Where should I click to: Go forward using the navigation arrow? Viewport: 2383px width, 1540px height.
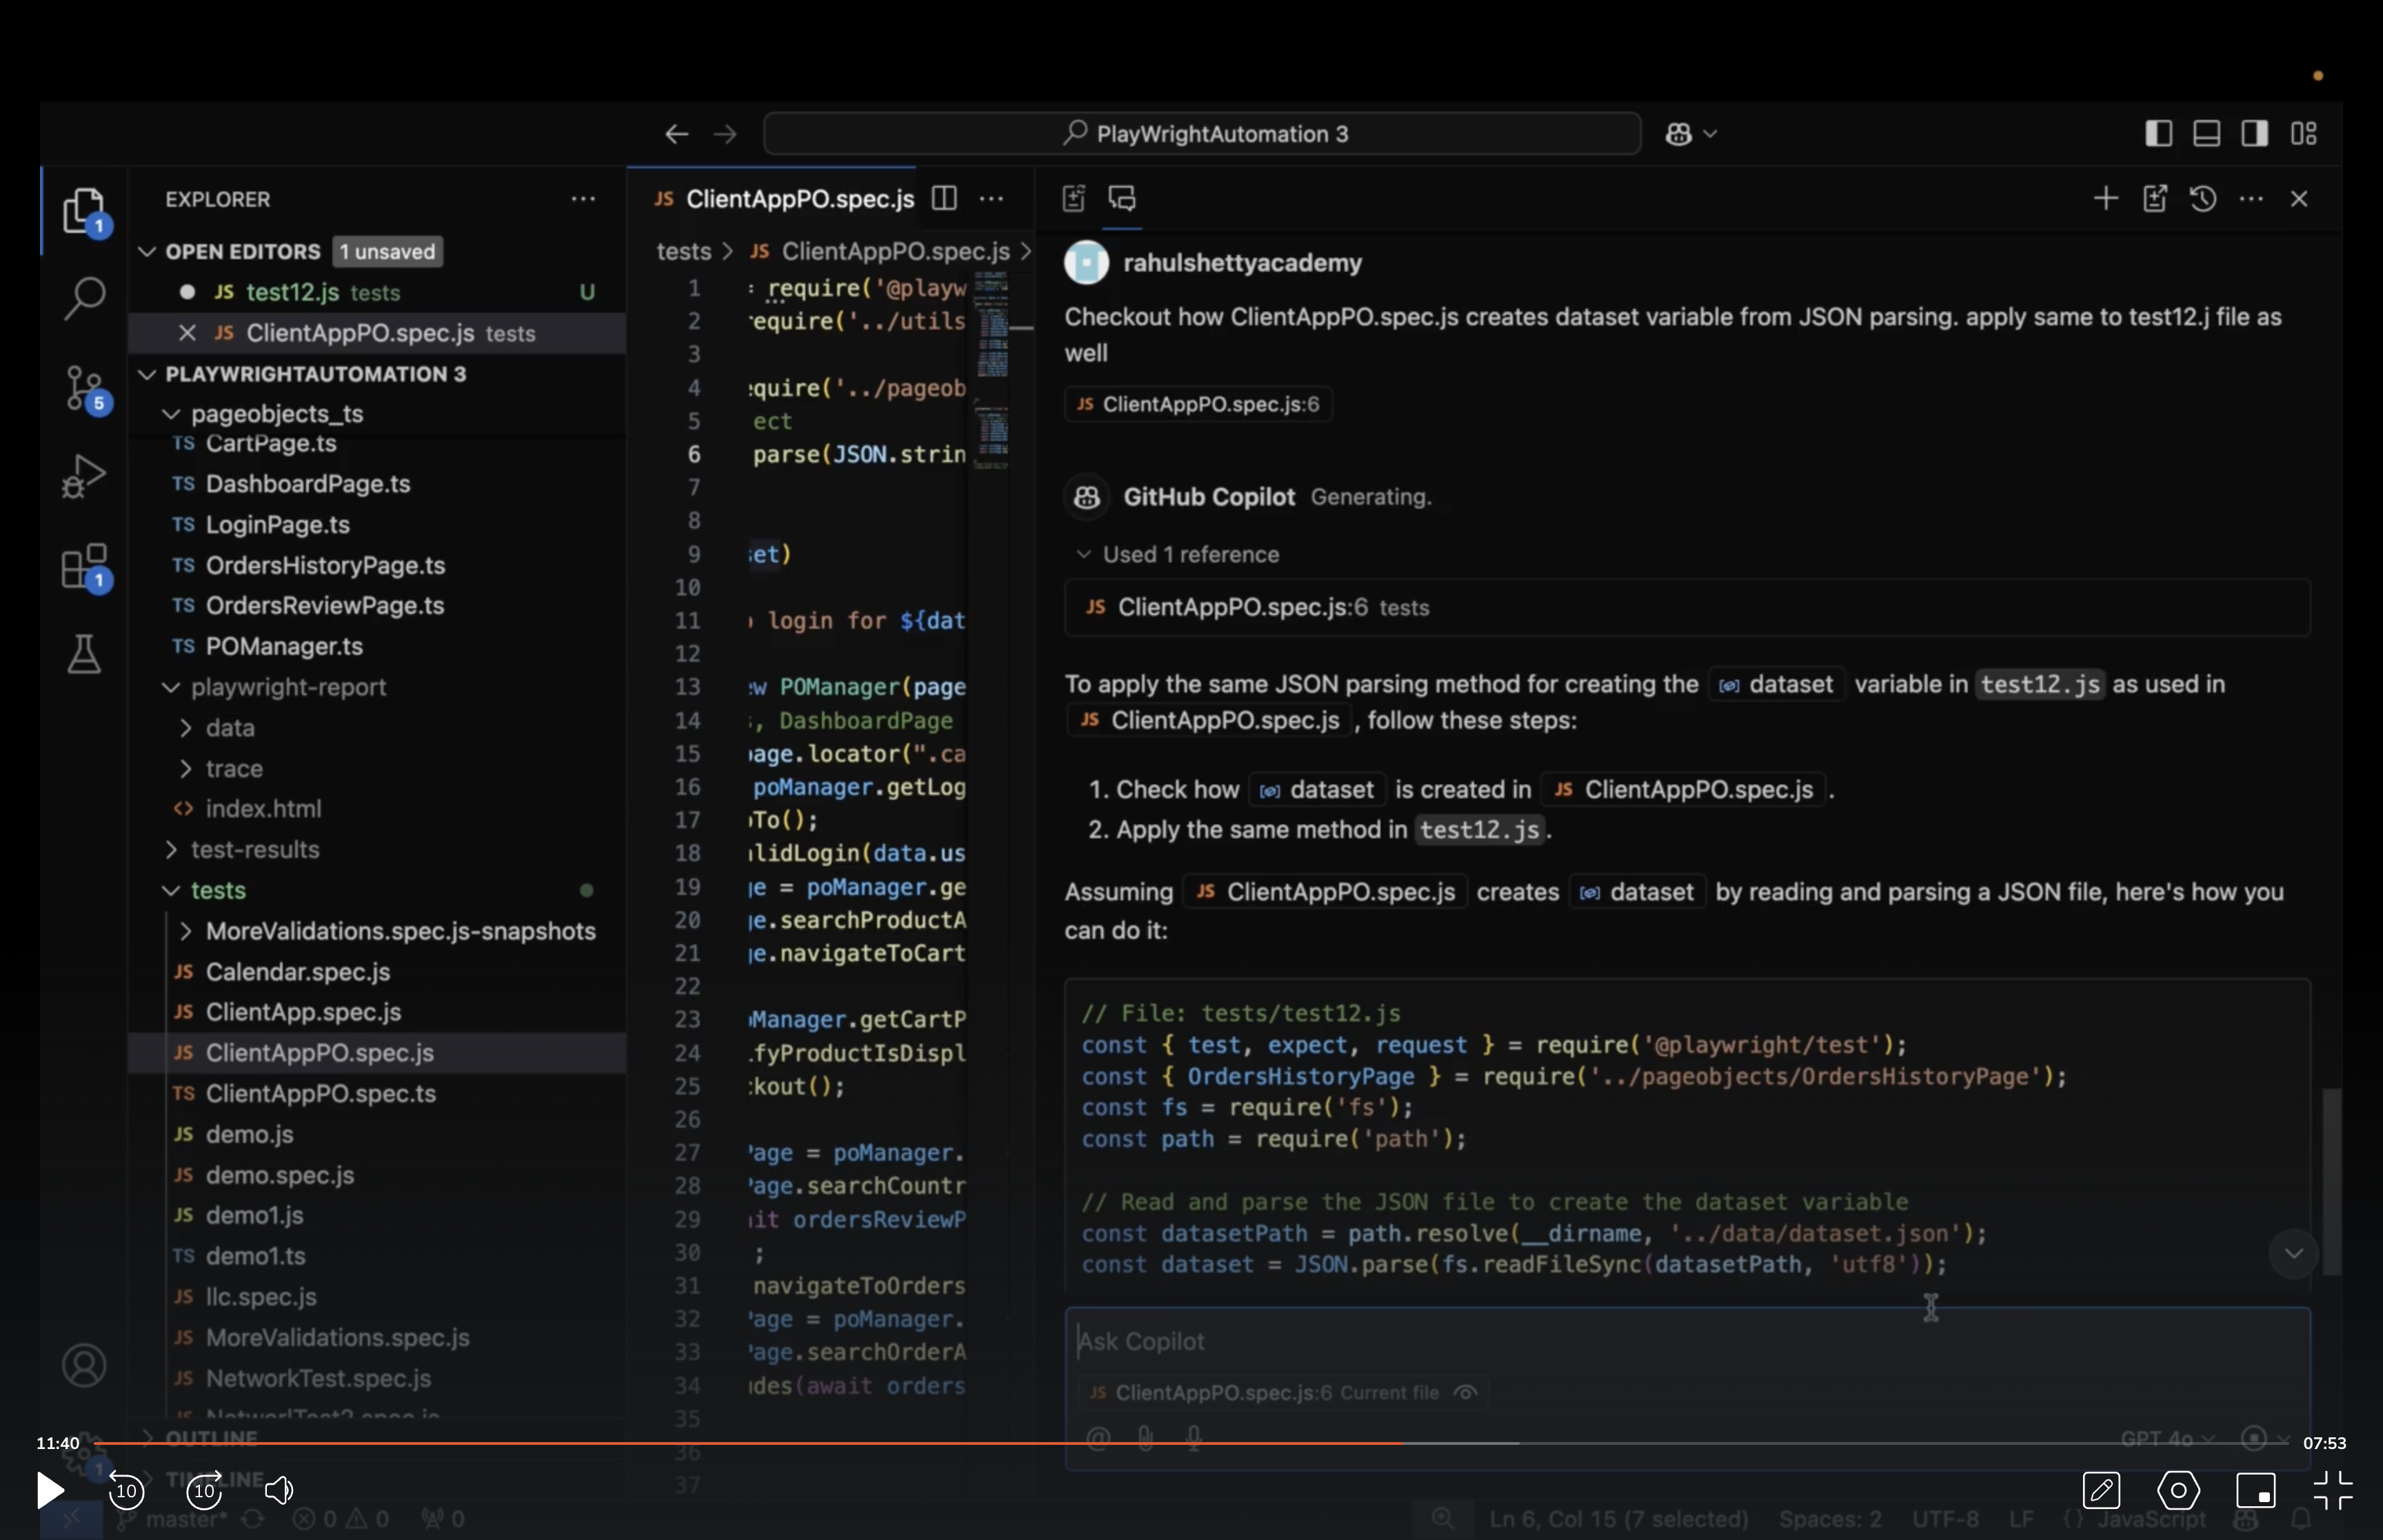725,134
